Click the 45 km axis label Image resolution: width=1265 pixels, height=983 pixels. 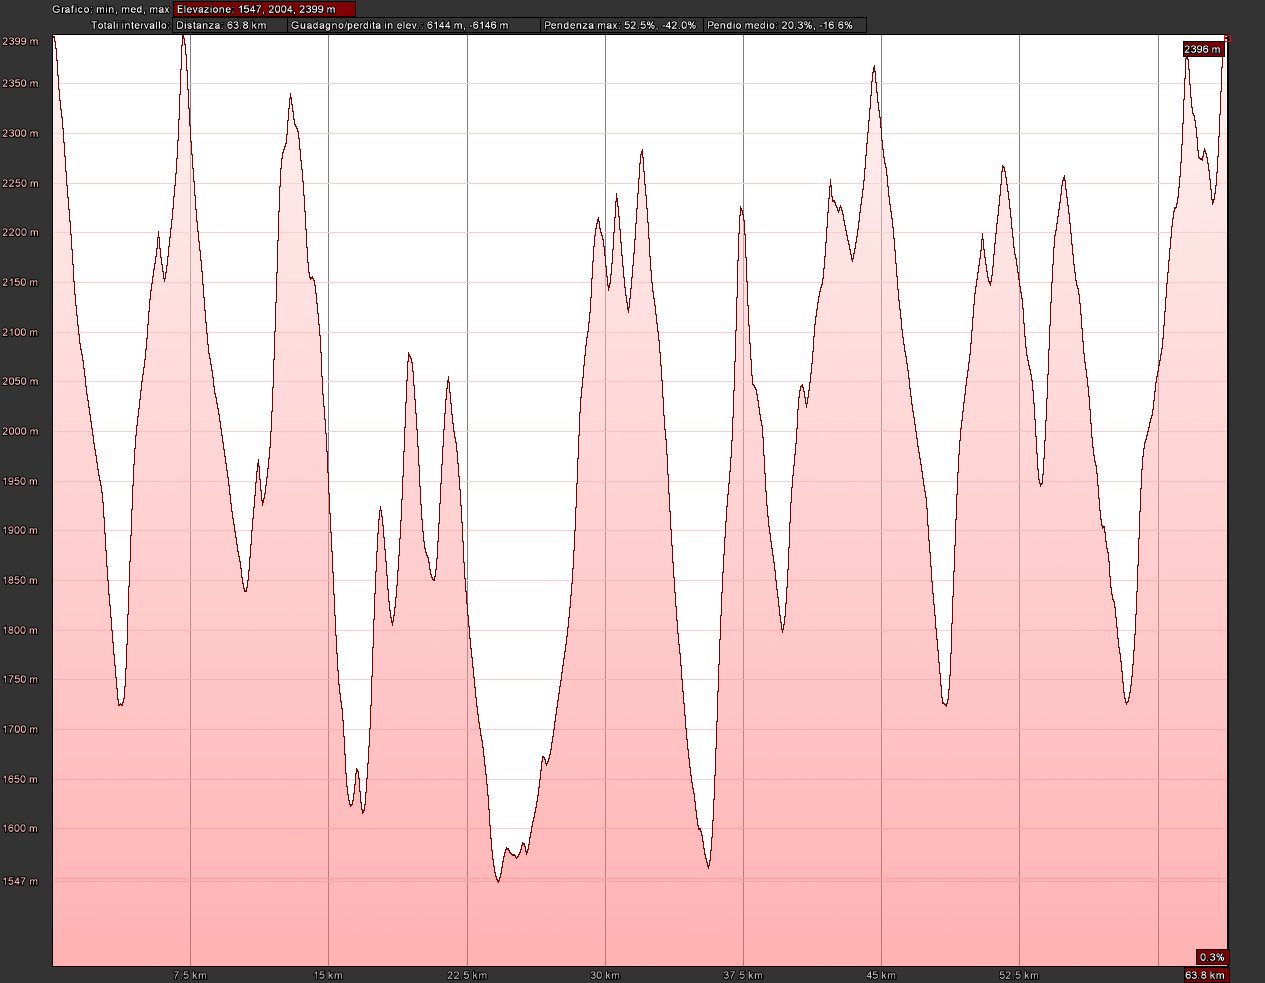pyautogui.click(x=881, y=975)
